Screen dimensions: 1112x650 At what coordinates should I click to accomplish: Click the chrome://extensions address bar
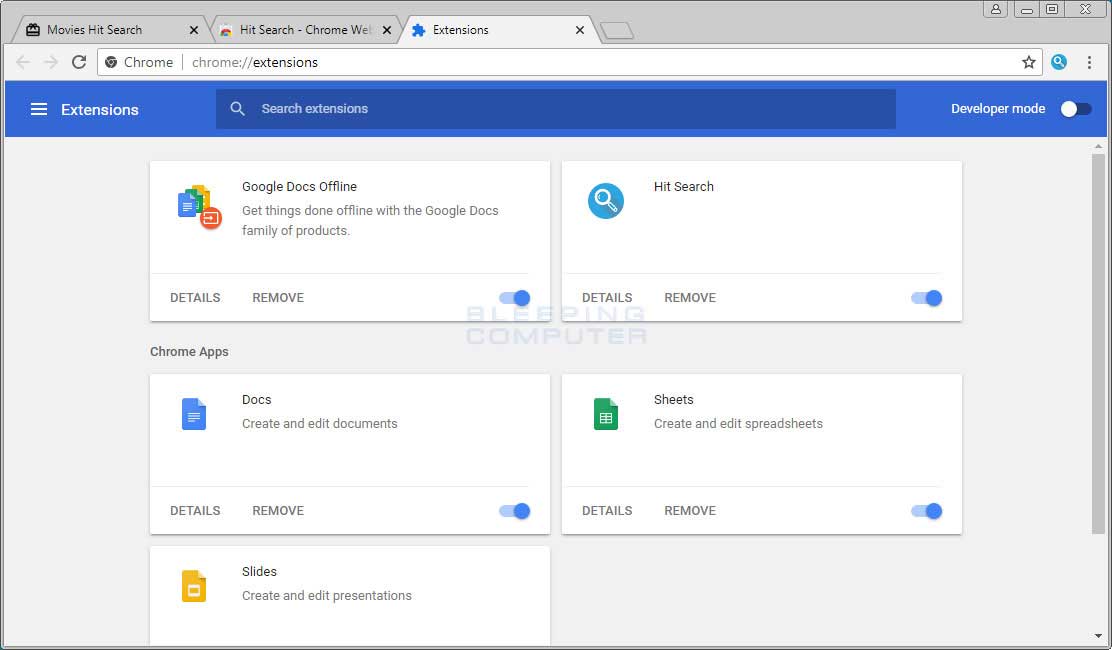pyautogui.click(x=567, y=62)
